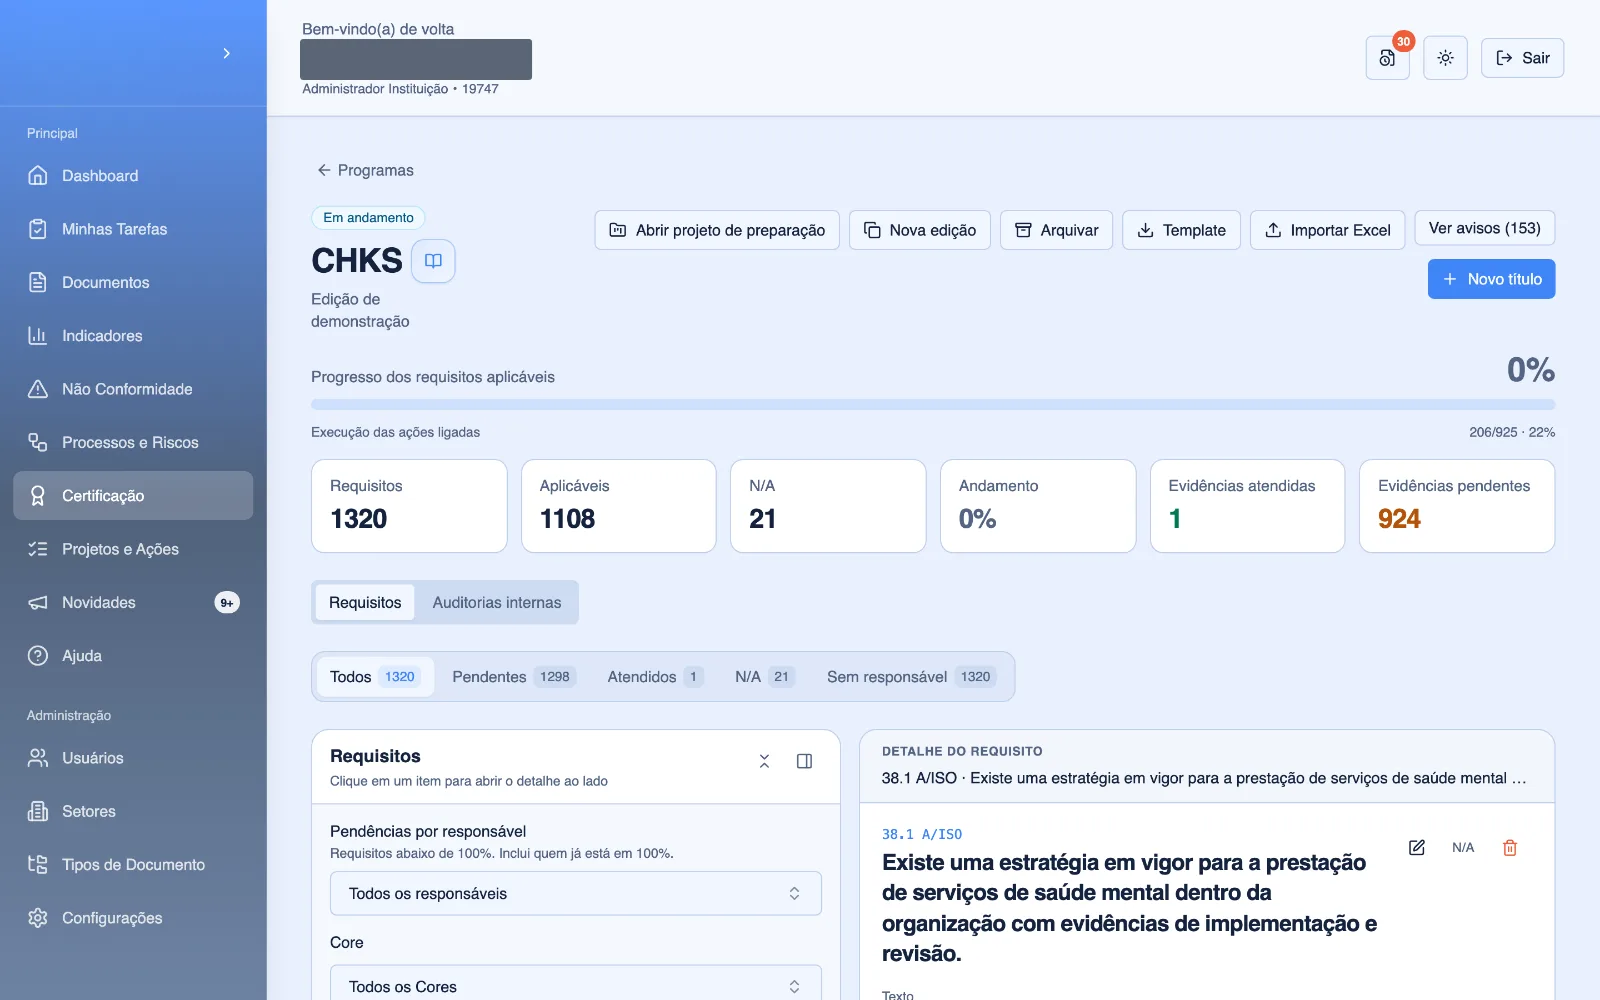Collapse the Requisitos panel filters
This screenshot has height=1000, width=1600.
(x=764, y=761)
